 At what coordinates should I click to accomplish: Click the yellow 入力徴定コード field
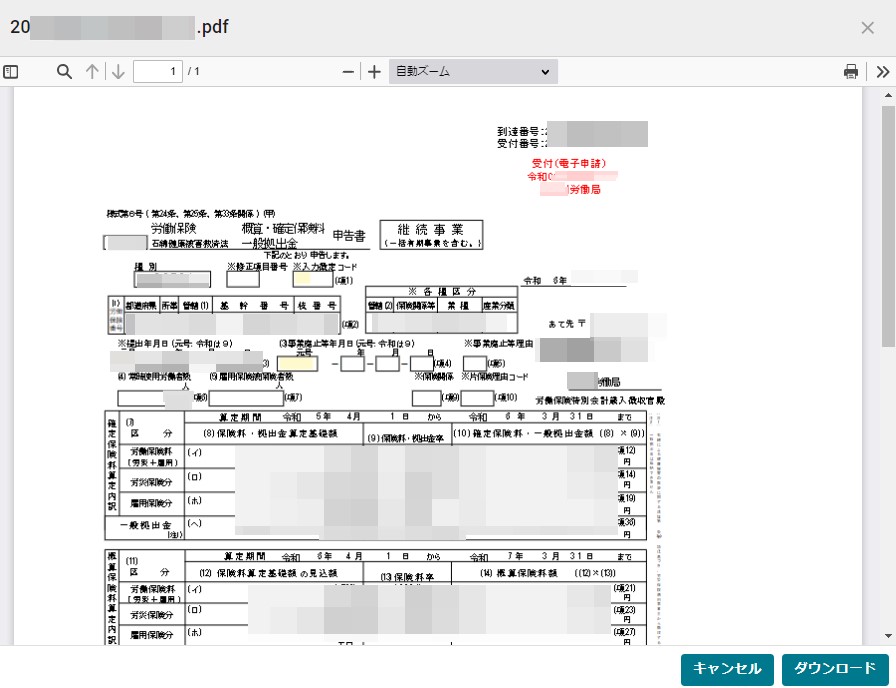coord(312,279)
